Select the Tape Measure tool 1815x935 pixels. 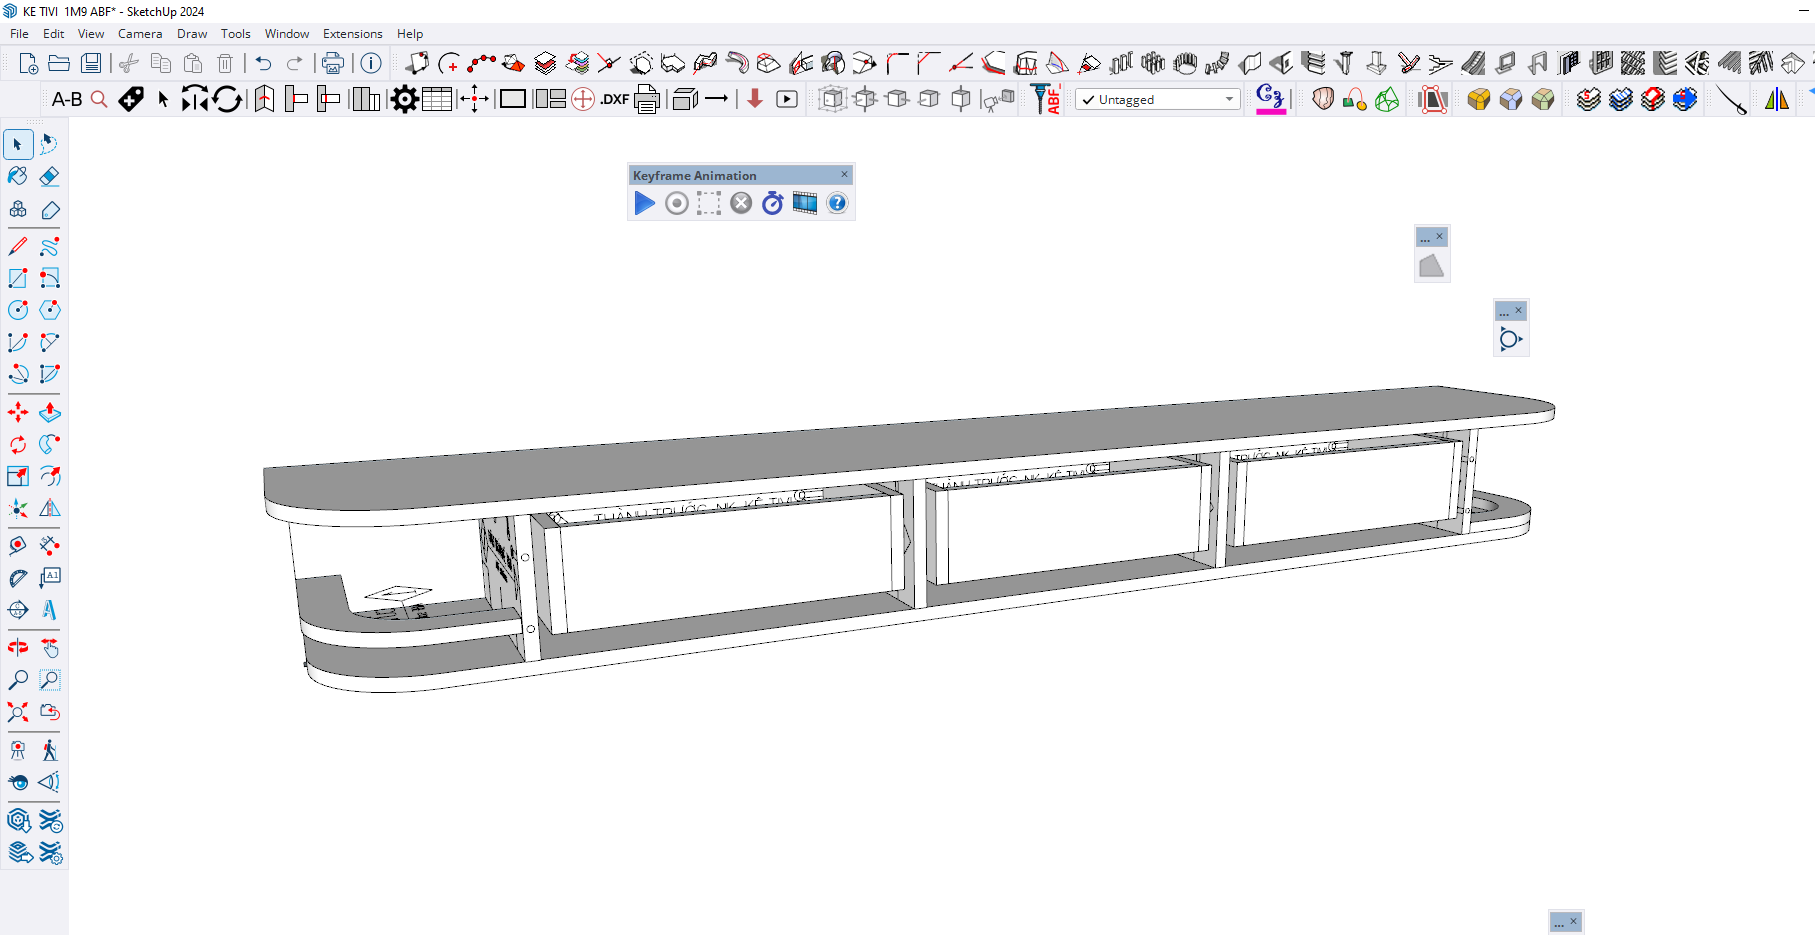tap(18, 545)
